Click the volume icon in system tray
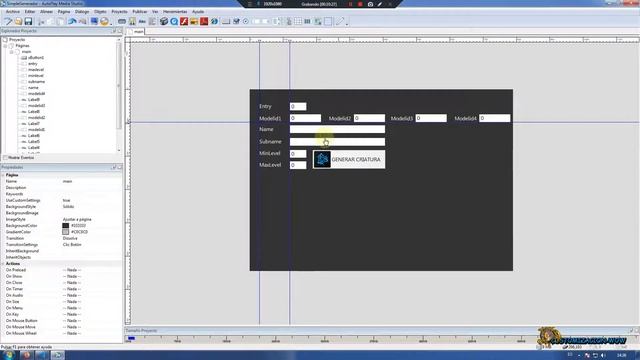The image size is (640, 360). coord(603,356)
